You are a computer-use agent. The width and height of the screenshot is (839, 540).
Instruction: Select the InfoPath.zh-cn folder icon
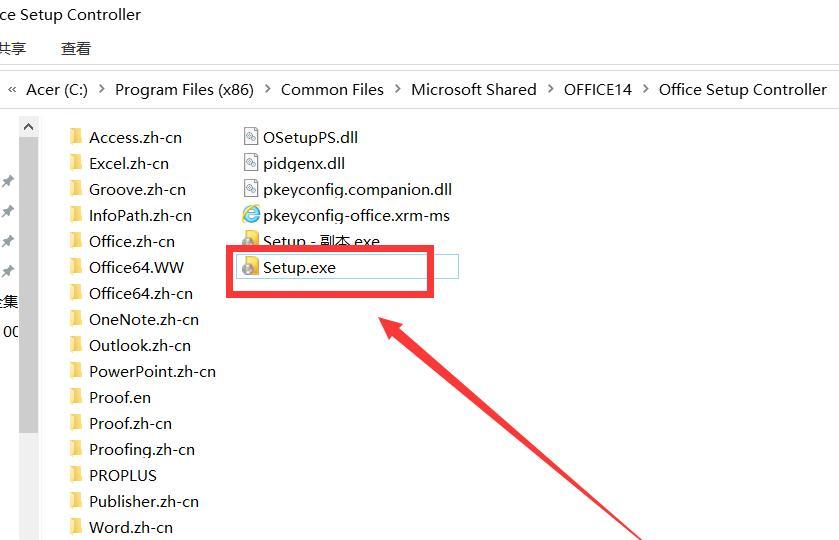pyautogui.click(x=76, y=215)
